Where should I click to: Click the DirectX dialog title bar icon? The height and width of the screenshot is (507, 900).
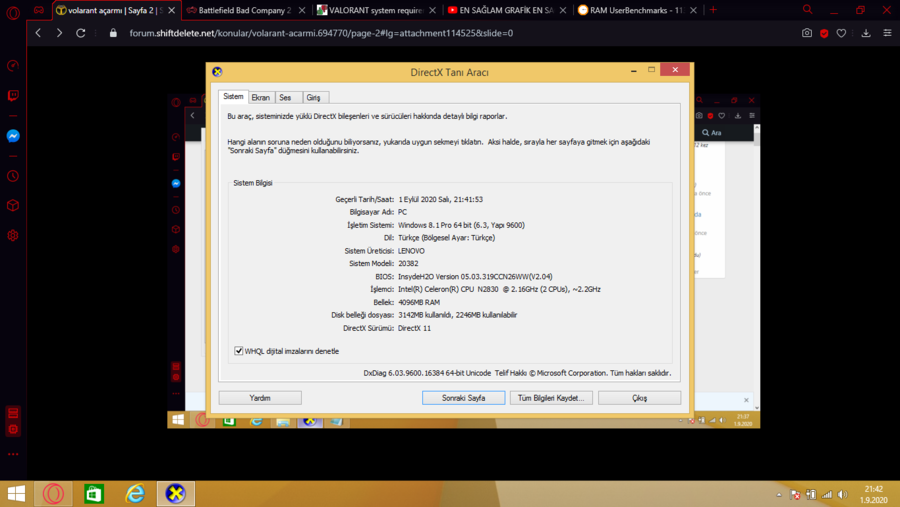(x=217, y=72)
